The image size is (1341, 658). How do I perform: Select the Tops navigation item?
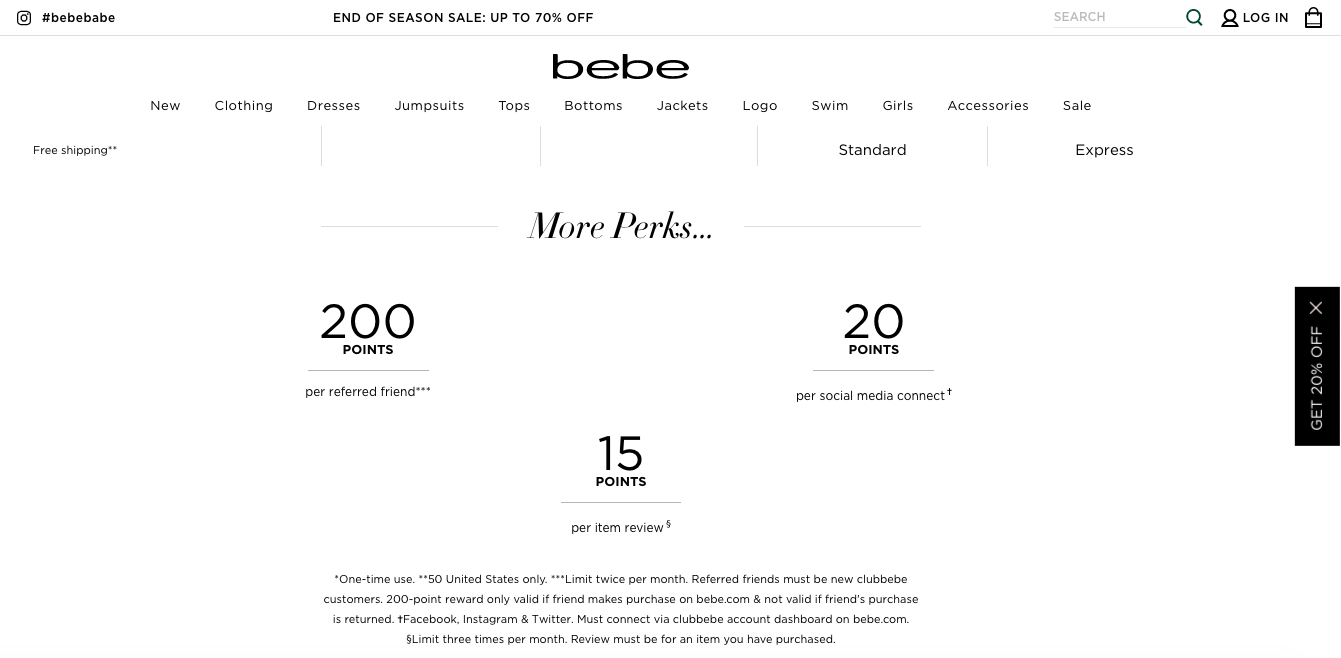[x=514, y=105]
